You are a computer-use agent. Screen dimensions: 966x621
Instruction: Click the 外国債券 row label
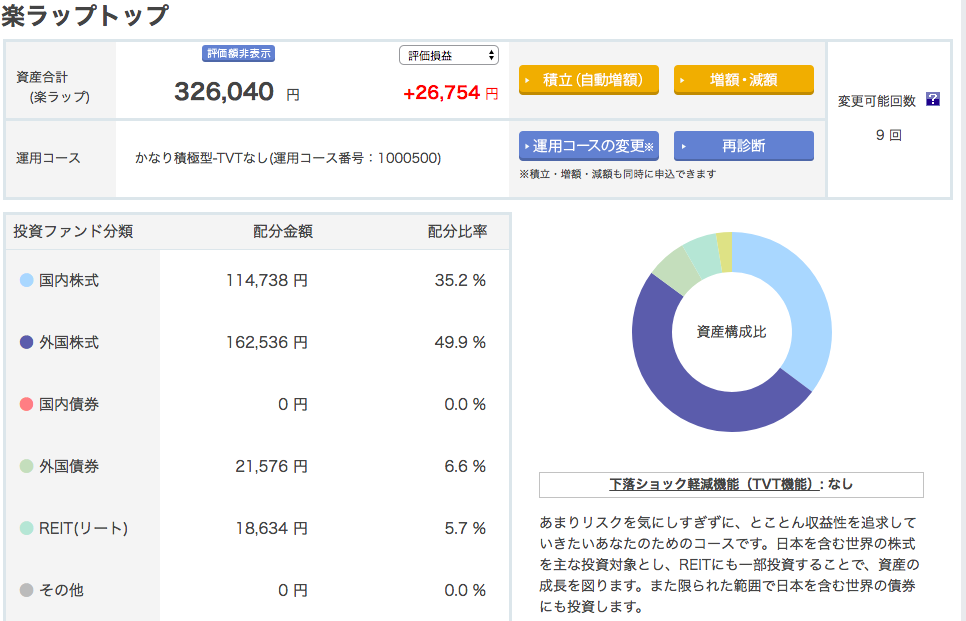tap(69, 466)
